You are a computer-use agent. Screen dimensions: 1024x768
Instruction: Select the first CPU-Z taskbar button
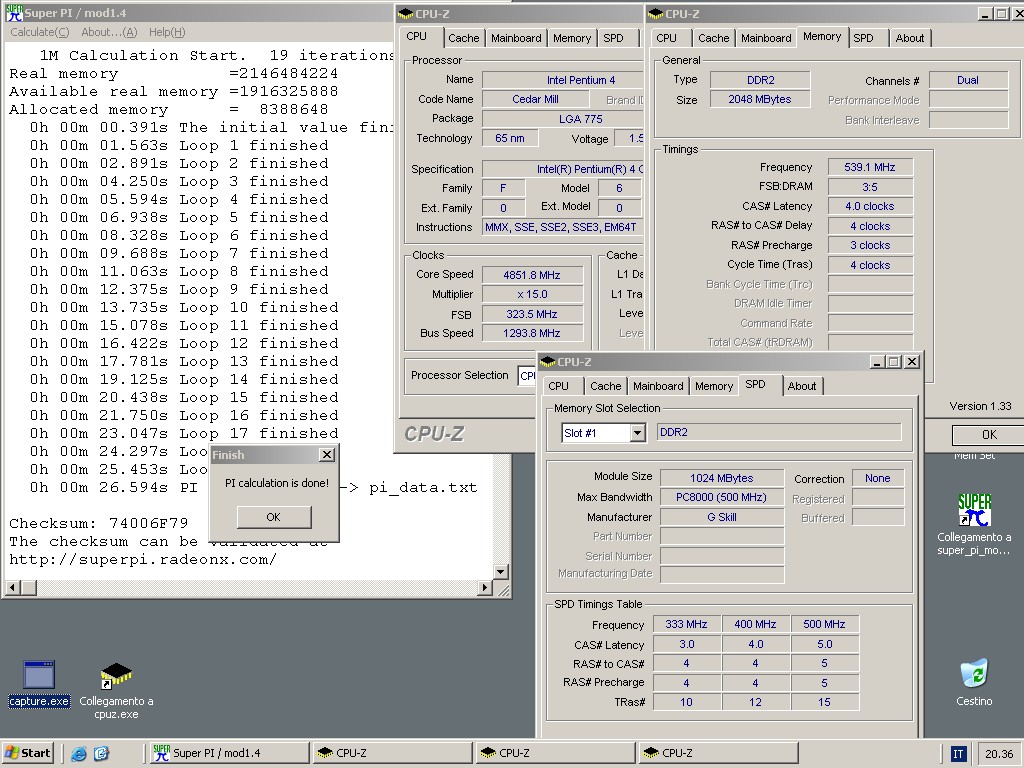[391, 753]
